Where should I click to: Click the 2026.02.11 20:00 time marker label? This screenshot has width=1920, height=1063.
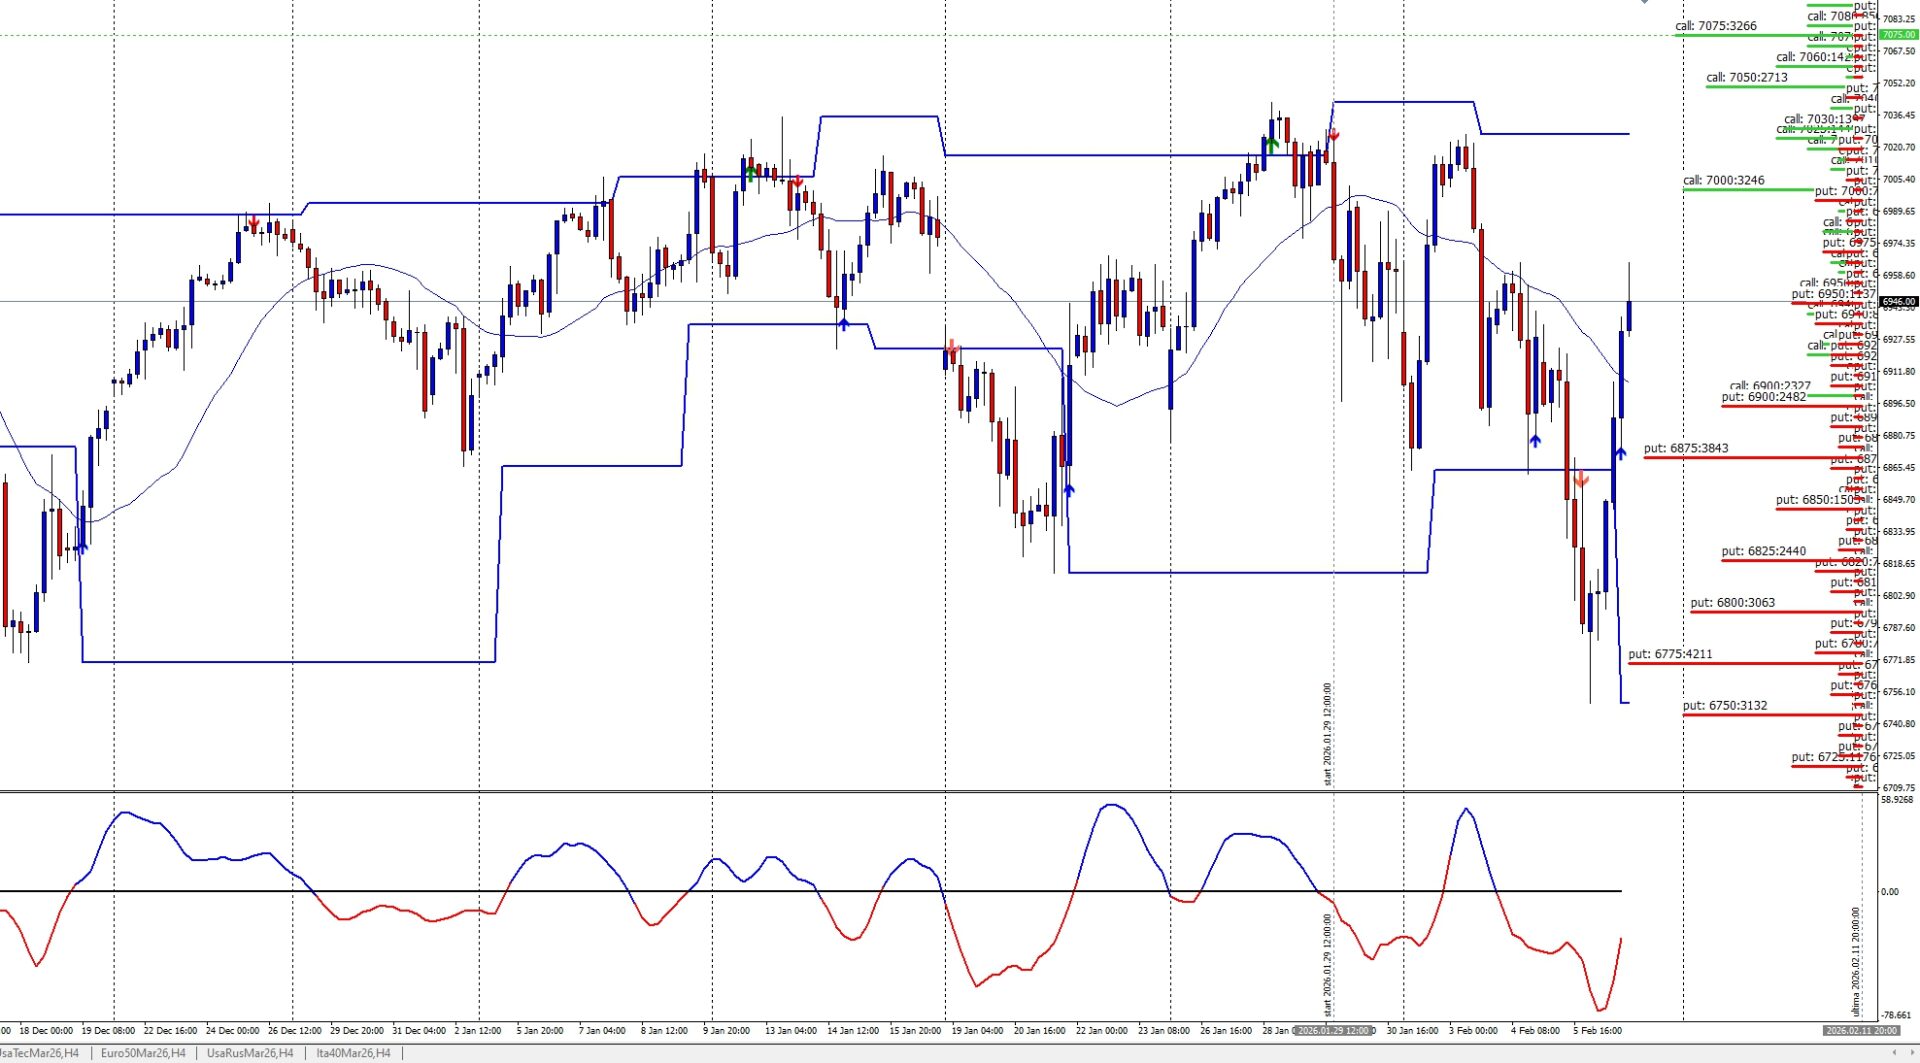[1861, 1031]
